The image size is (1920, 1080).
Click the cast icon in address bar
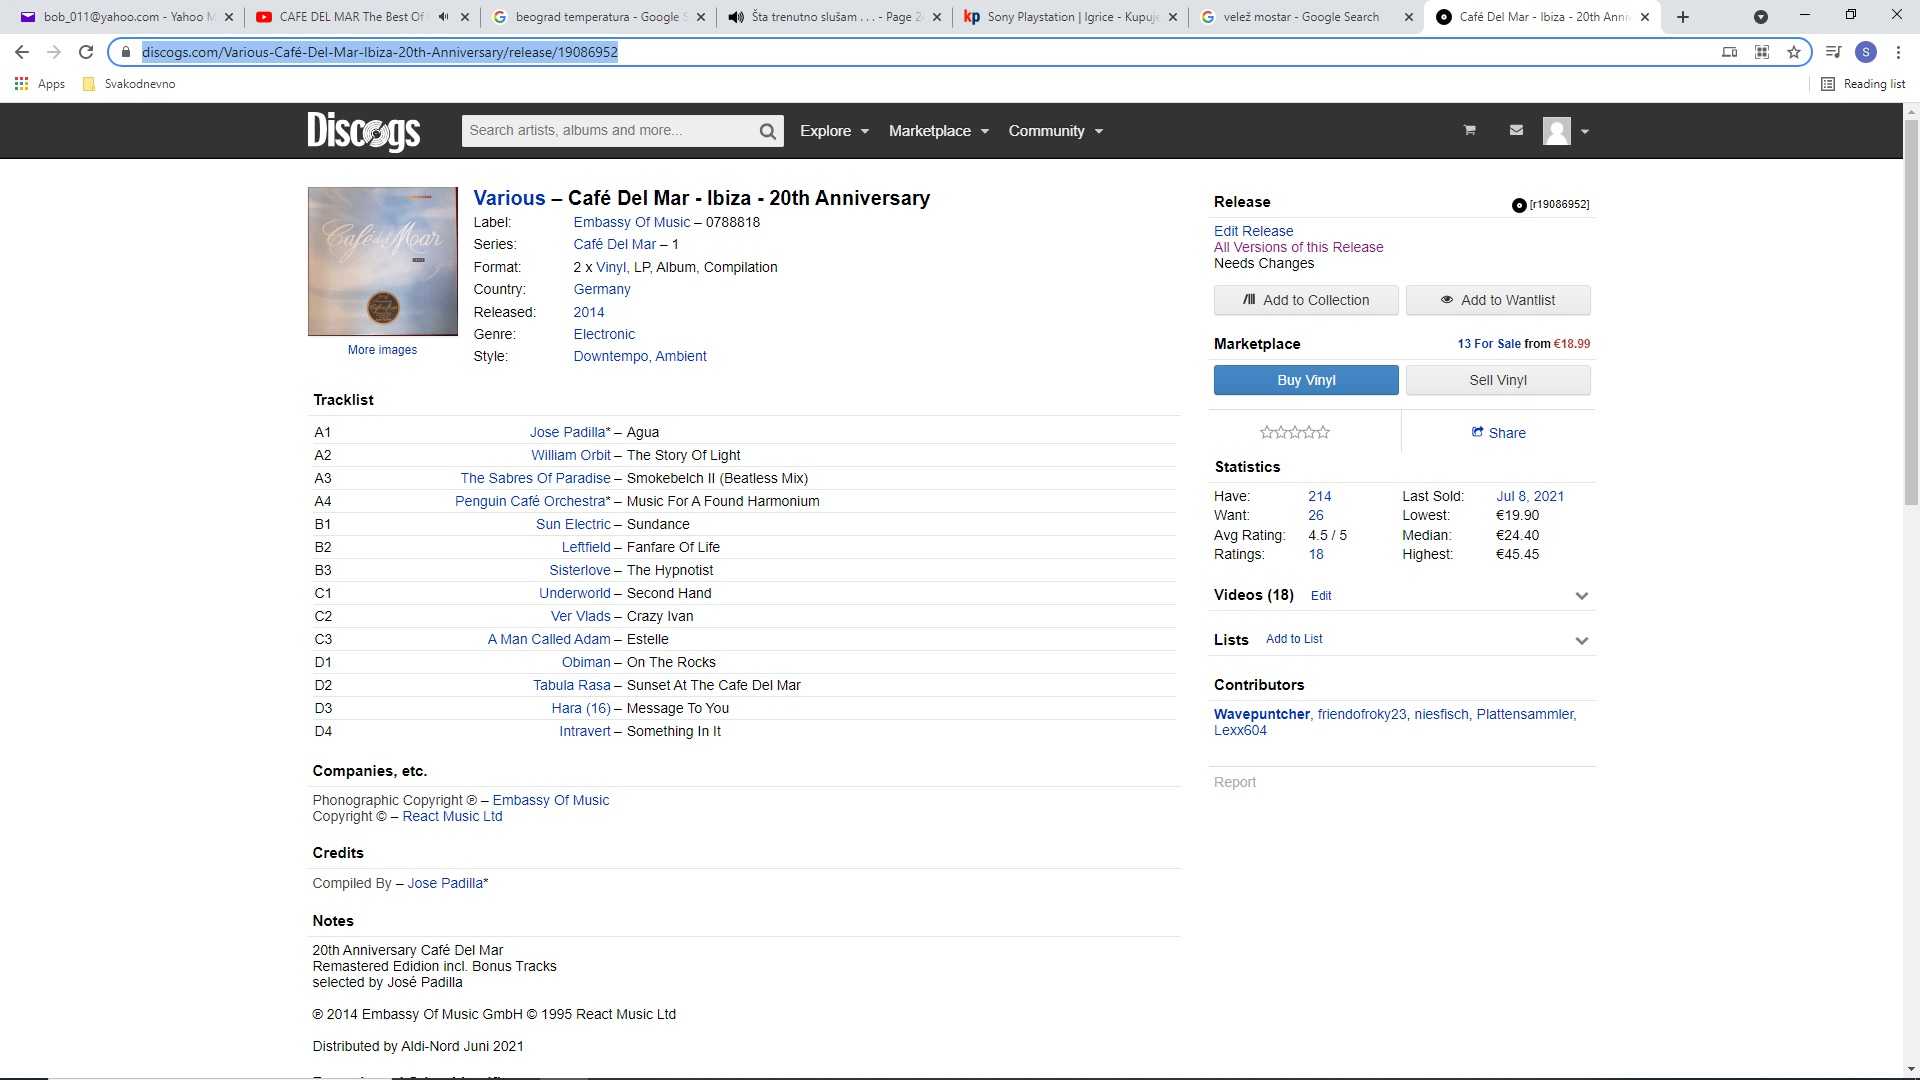(x=1729, y=52)
